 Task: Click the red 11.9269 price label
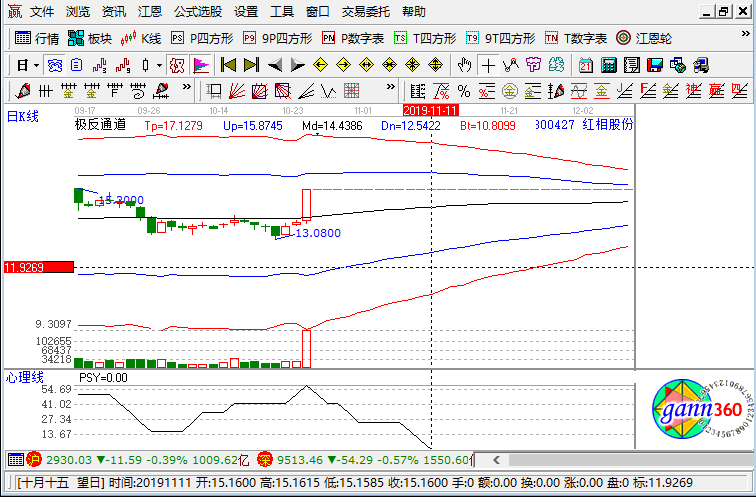click(x=39, y=267)
